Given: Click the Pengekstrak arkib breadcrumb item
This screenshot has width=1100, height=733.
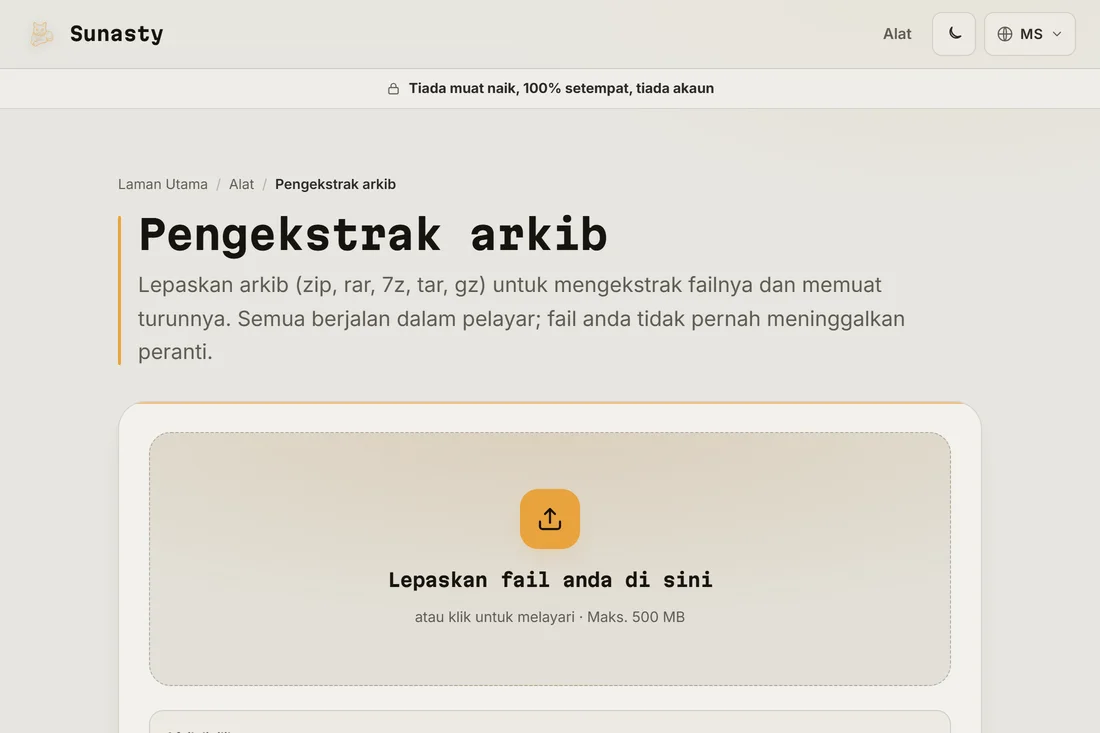Looking at the screenshot, I should 335,184.
